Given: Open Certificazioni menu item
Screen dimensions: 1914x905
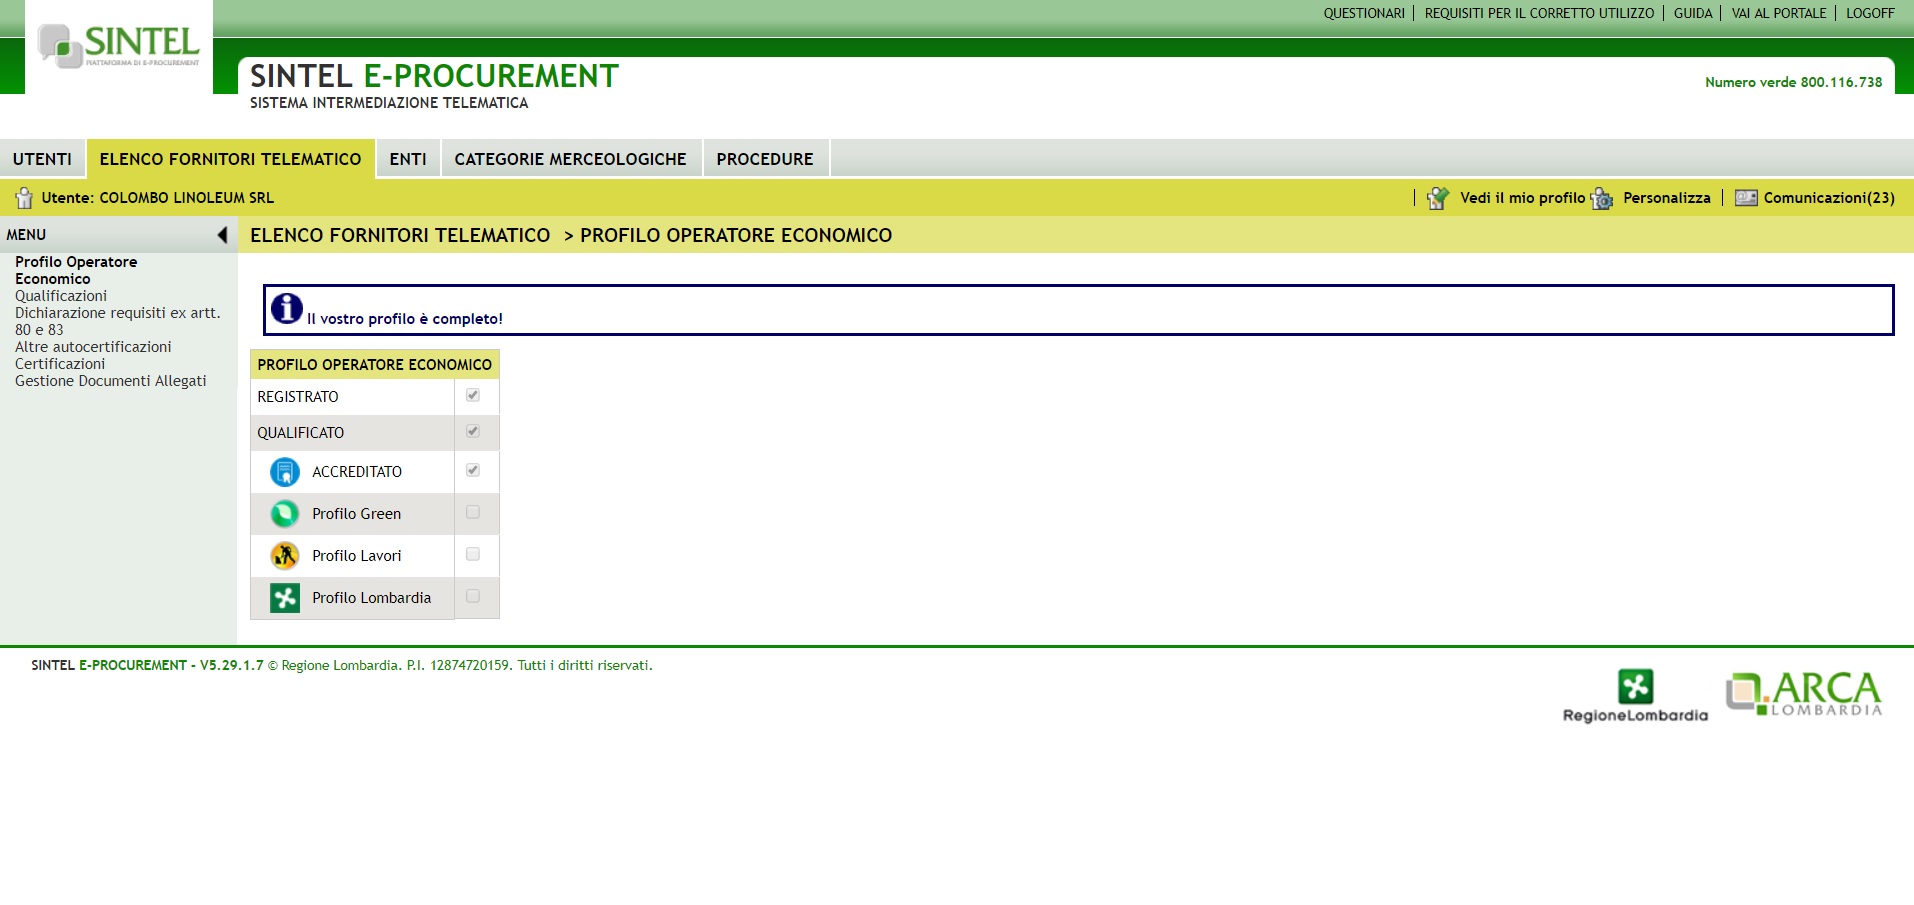Looking at the screenshot, I should click(60, 364).
